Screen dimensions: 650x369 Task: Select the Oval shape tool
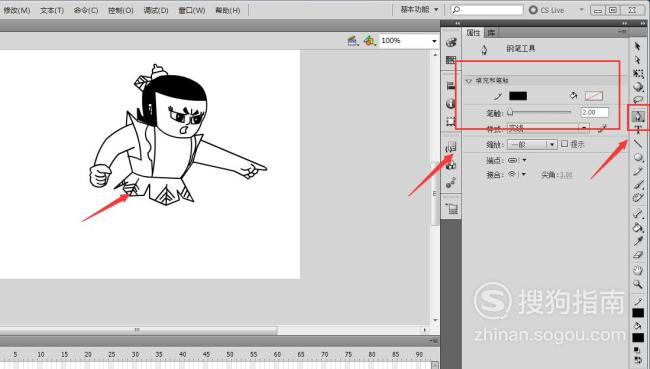(638, 158)
